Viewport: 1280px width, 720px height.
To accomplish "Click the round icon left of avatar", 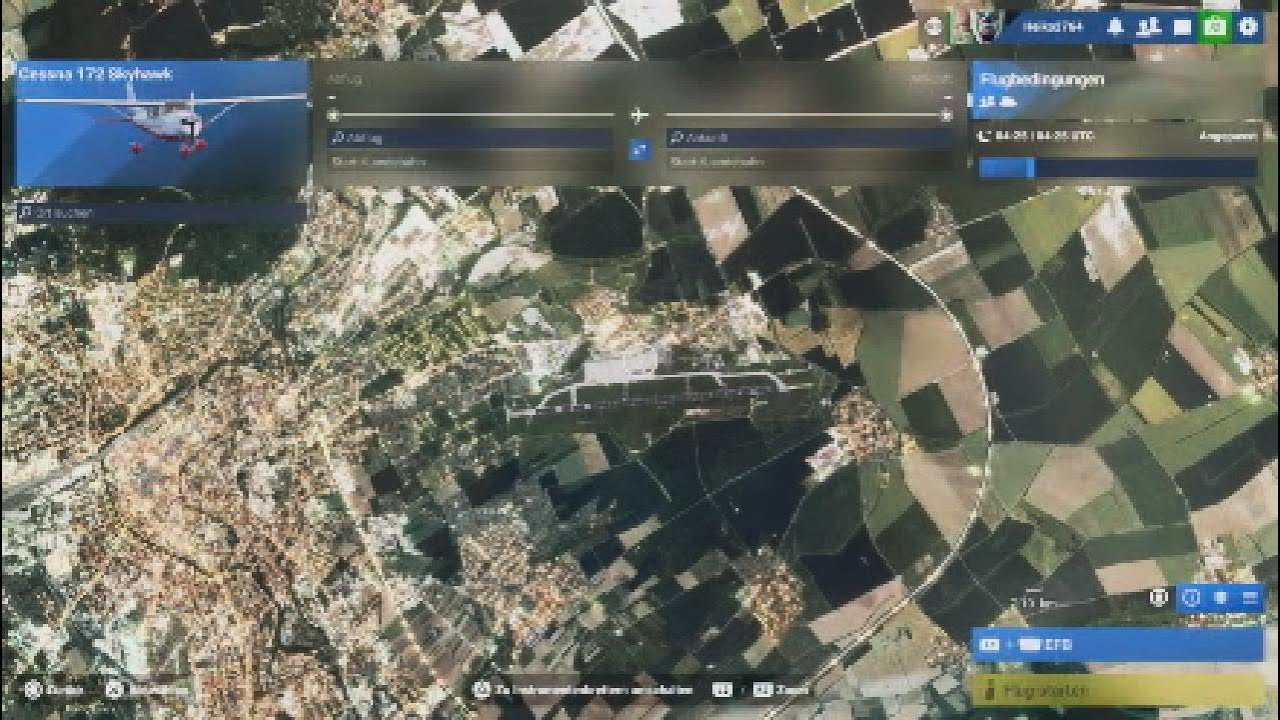I will [x=933, y=27].
